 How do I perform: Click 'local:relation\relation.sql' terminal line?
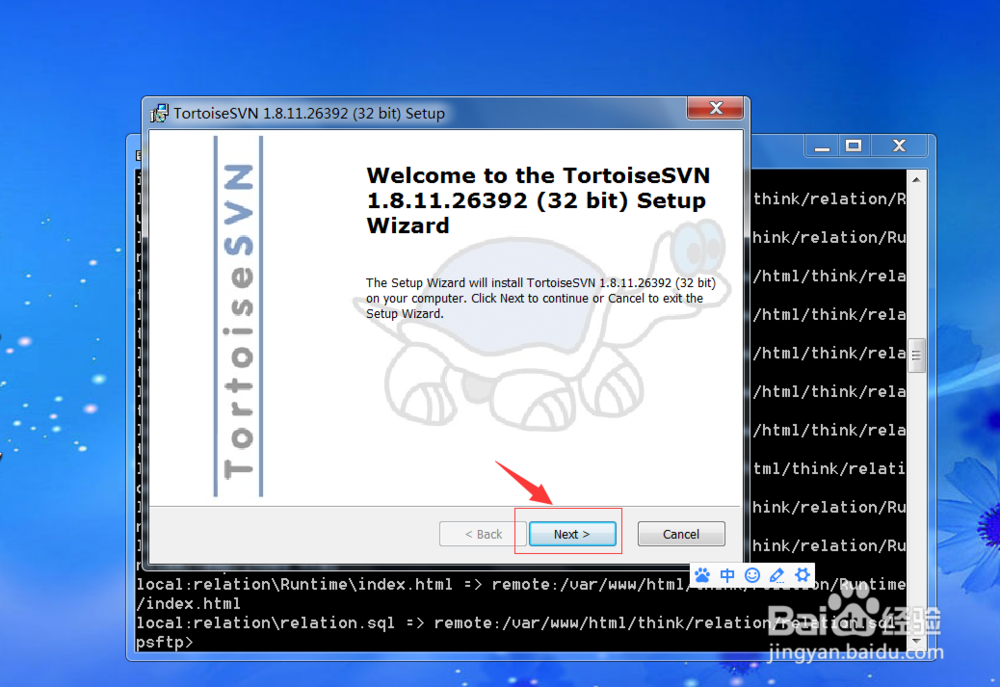515,623
